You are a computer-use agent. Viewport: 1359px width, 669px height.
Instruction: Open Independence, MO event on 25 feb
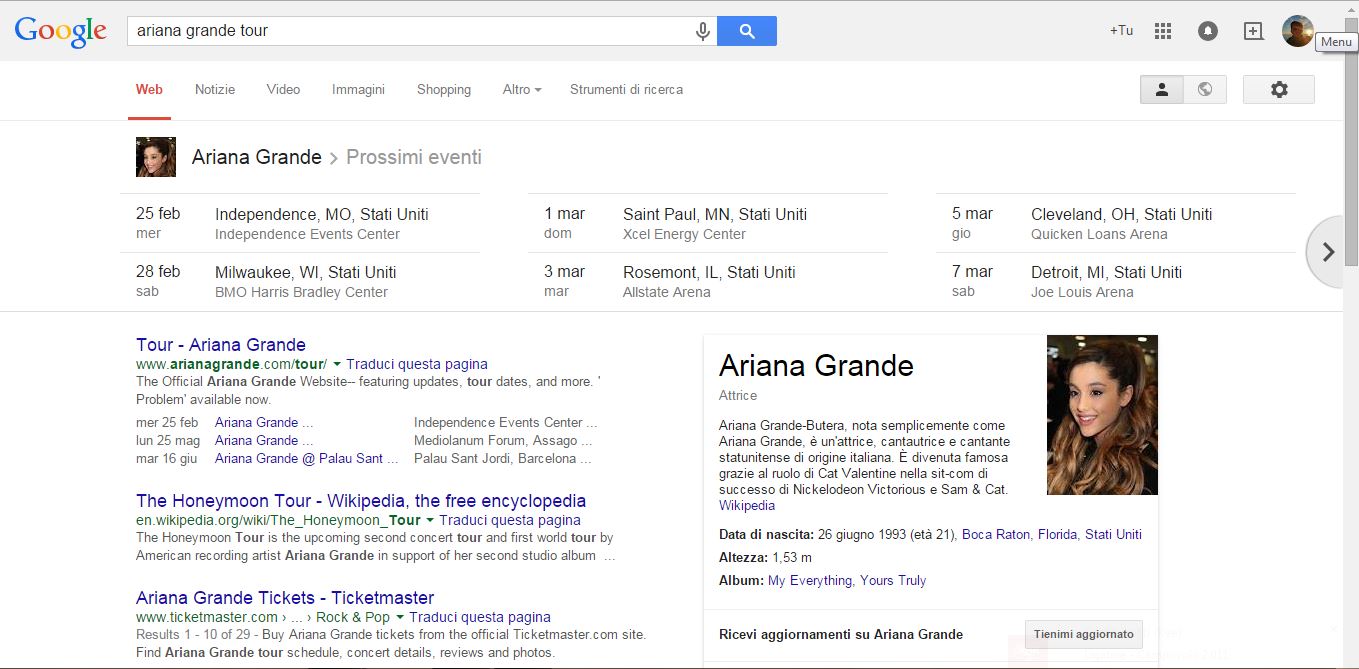pyautogui.click(x=300, y=223)
